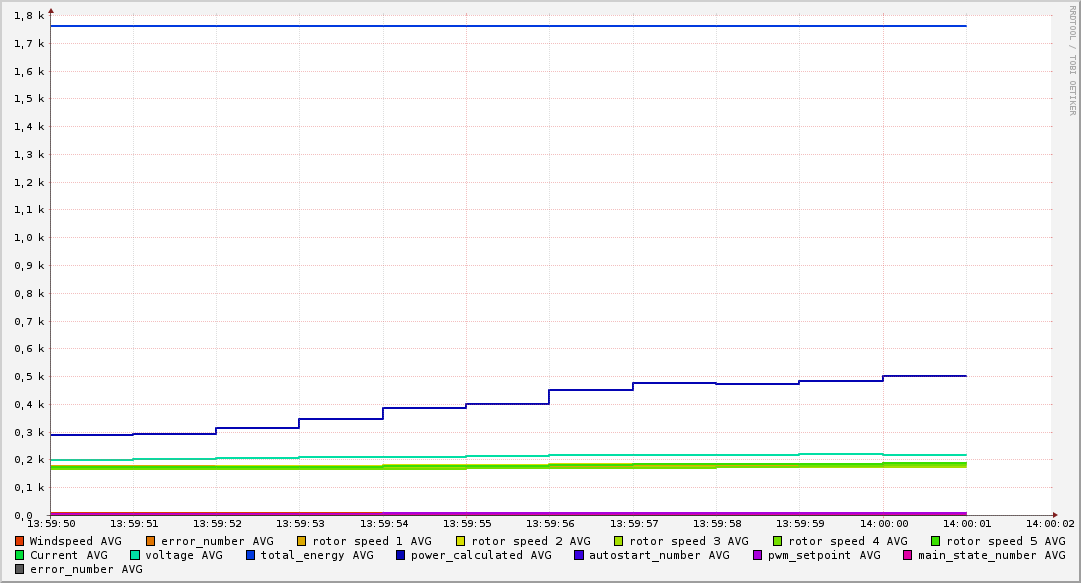Click the grey error_number AVG swatch
This screenshot has width=1081, height=583.
point(20,569)
